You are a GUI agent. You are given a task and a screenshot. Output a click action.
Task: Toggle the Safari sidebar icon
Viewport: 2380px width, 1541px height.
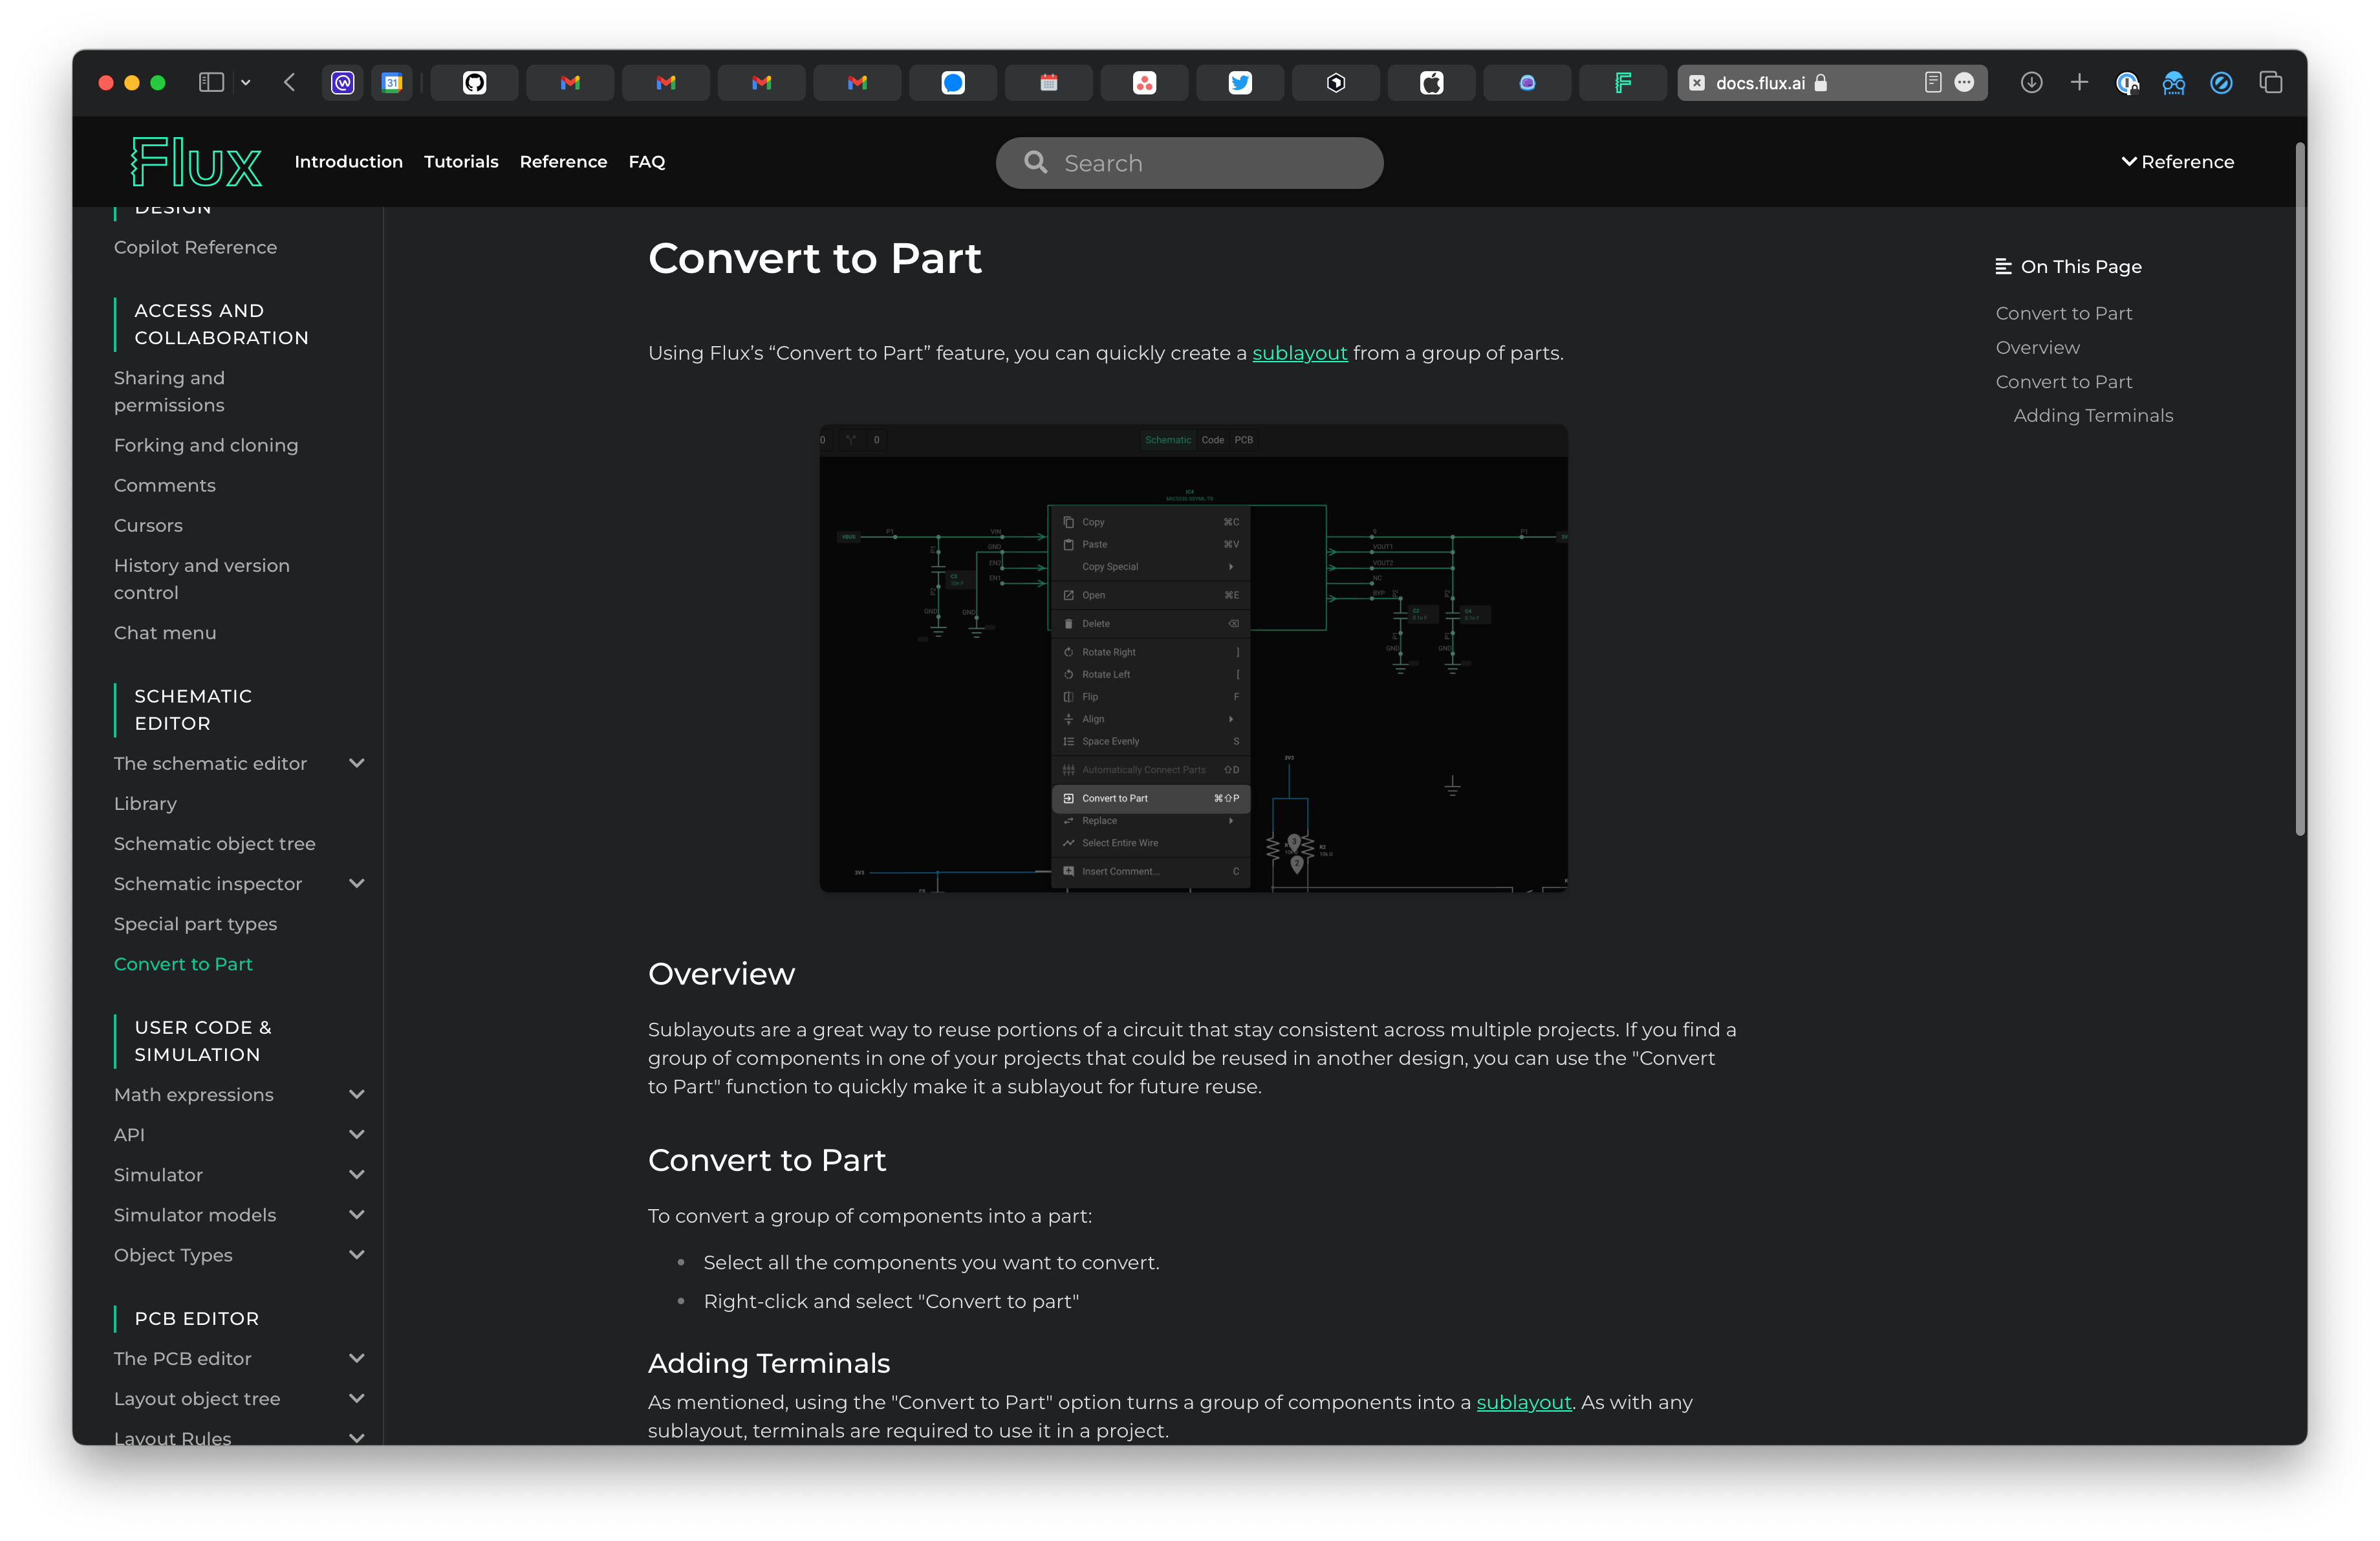tap(211, 82)
